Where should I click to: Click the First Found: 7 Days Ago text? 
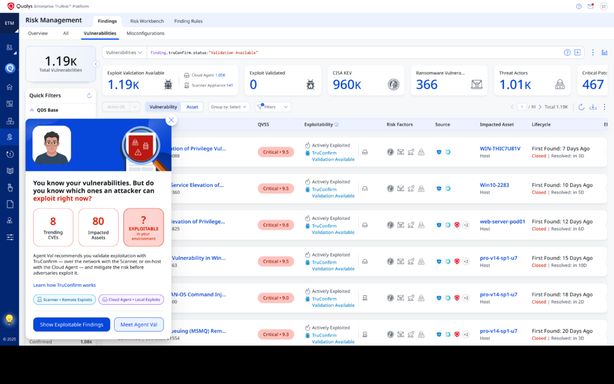point(560,149)
